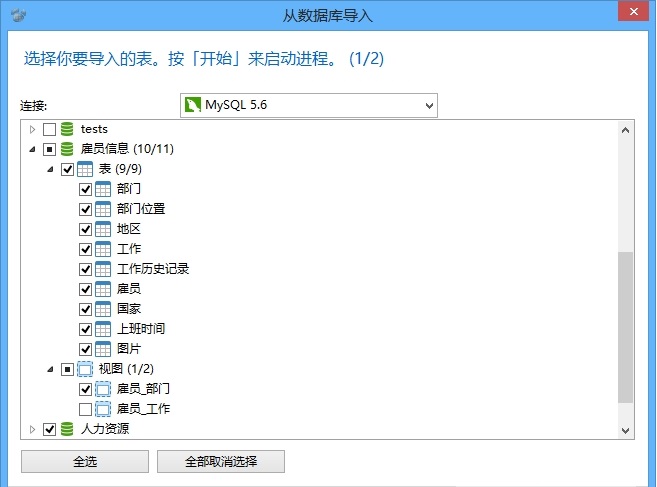Collapse the 视图 (1/2) group

50,369
